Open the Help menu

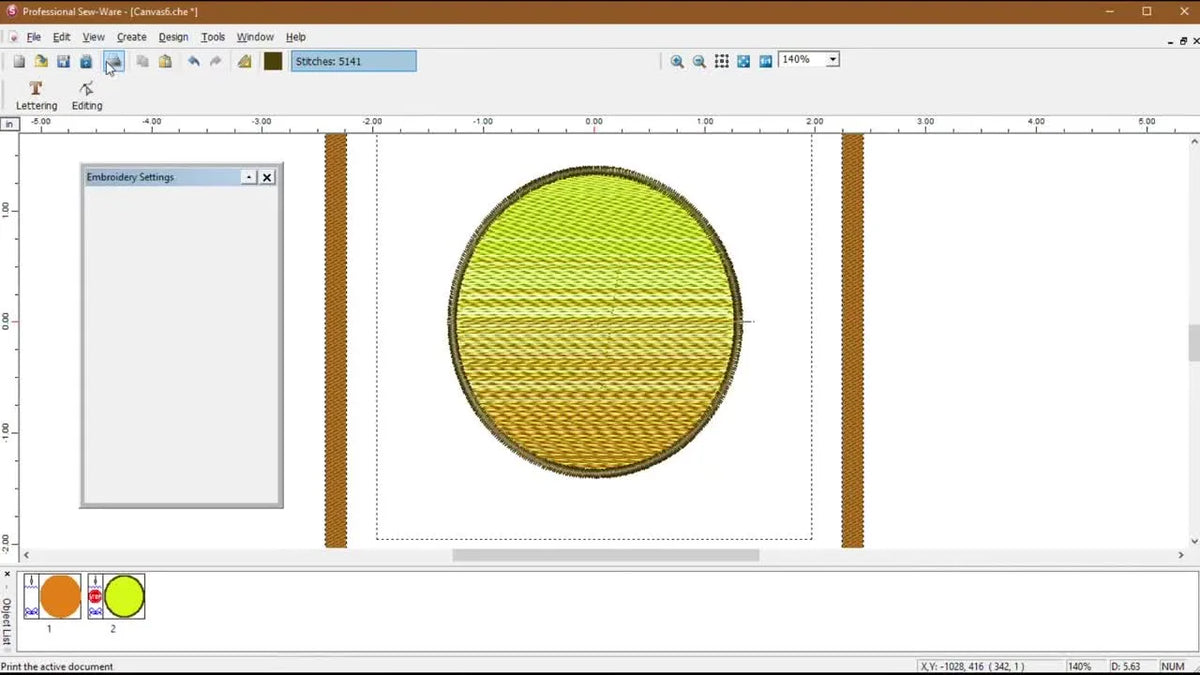point(296,37)
